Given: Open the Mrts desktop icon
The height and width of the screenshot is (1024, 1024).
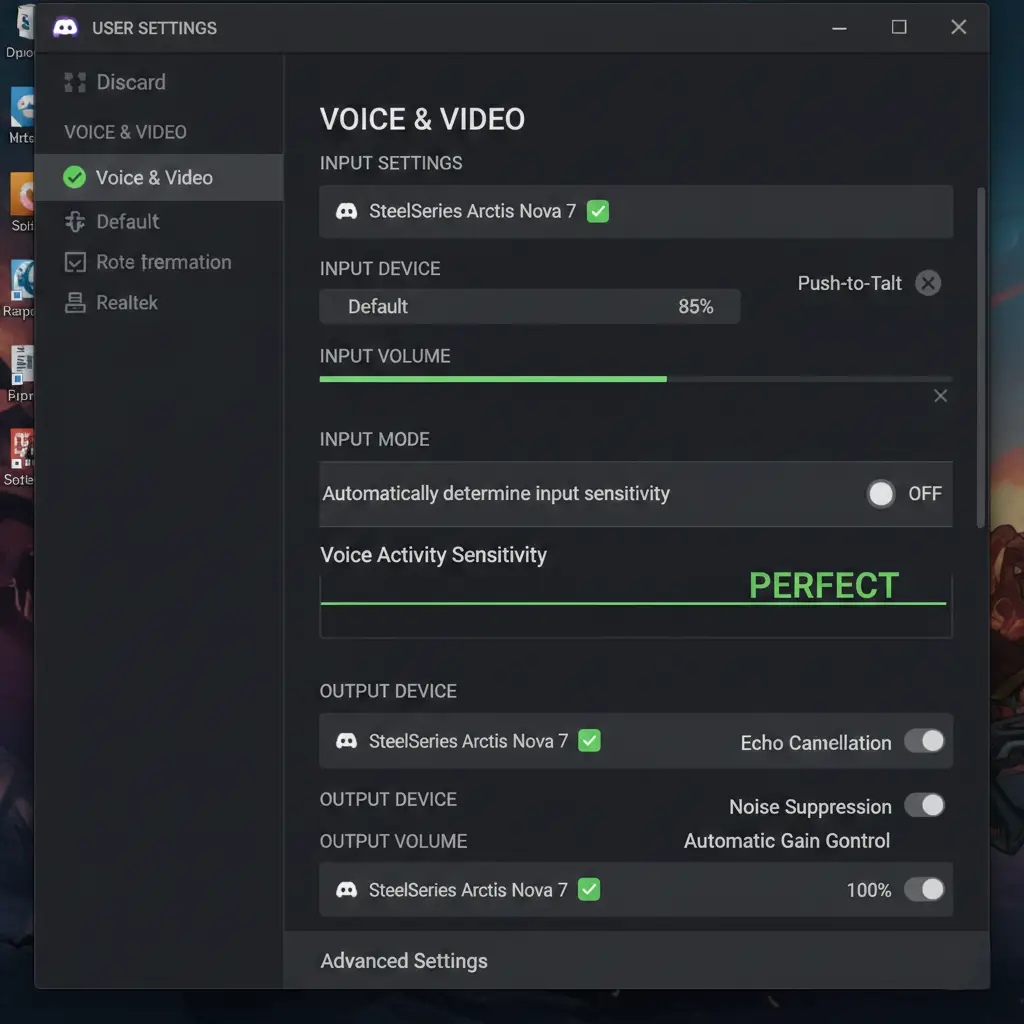Looking at the screenshot, I should point(21,115).
